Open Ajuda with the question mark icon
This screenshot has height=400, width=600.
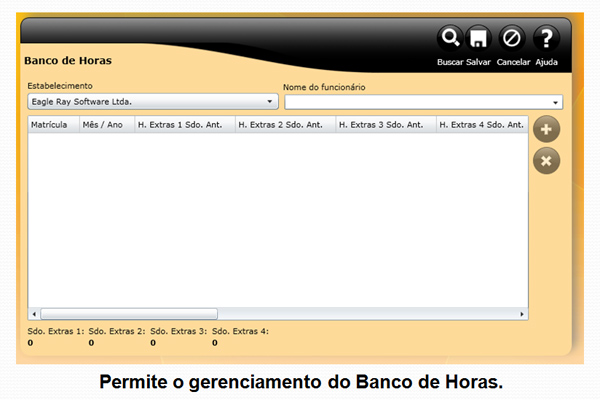coord(546,39)
